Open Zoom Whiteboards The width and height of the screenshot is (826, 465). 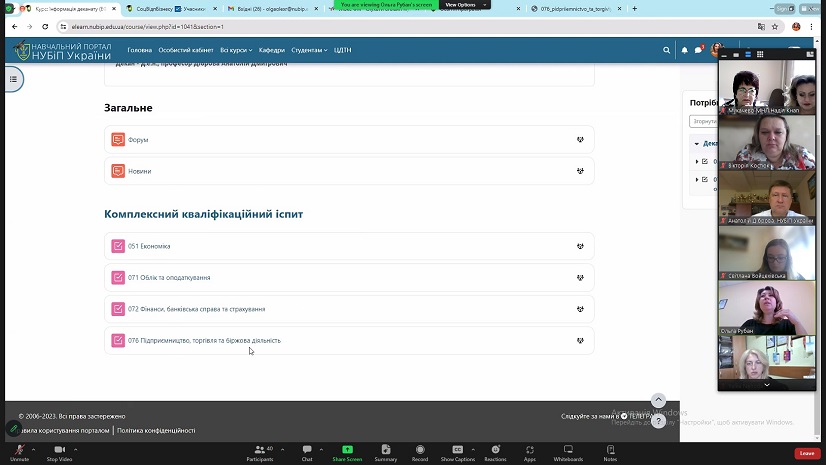tap(568, 452)
